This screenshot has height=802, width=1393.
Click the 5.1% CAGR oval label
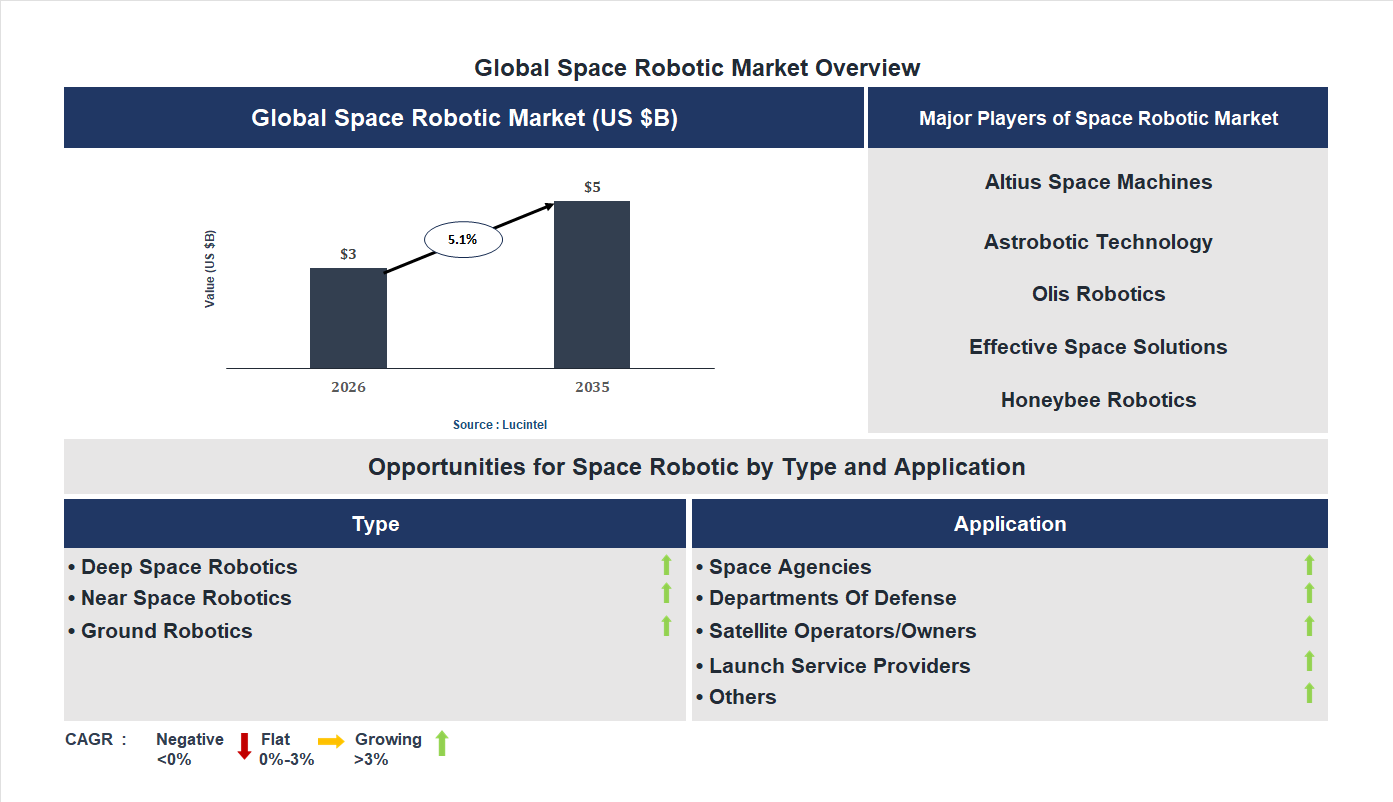coord(463,240)
